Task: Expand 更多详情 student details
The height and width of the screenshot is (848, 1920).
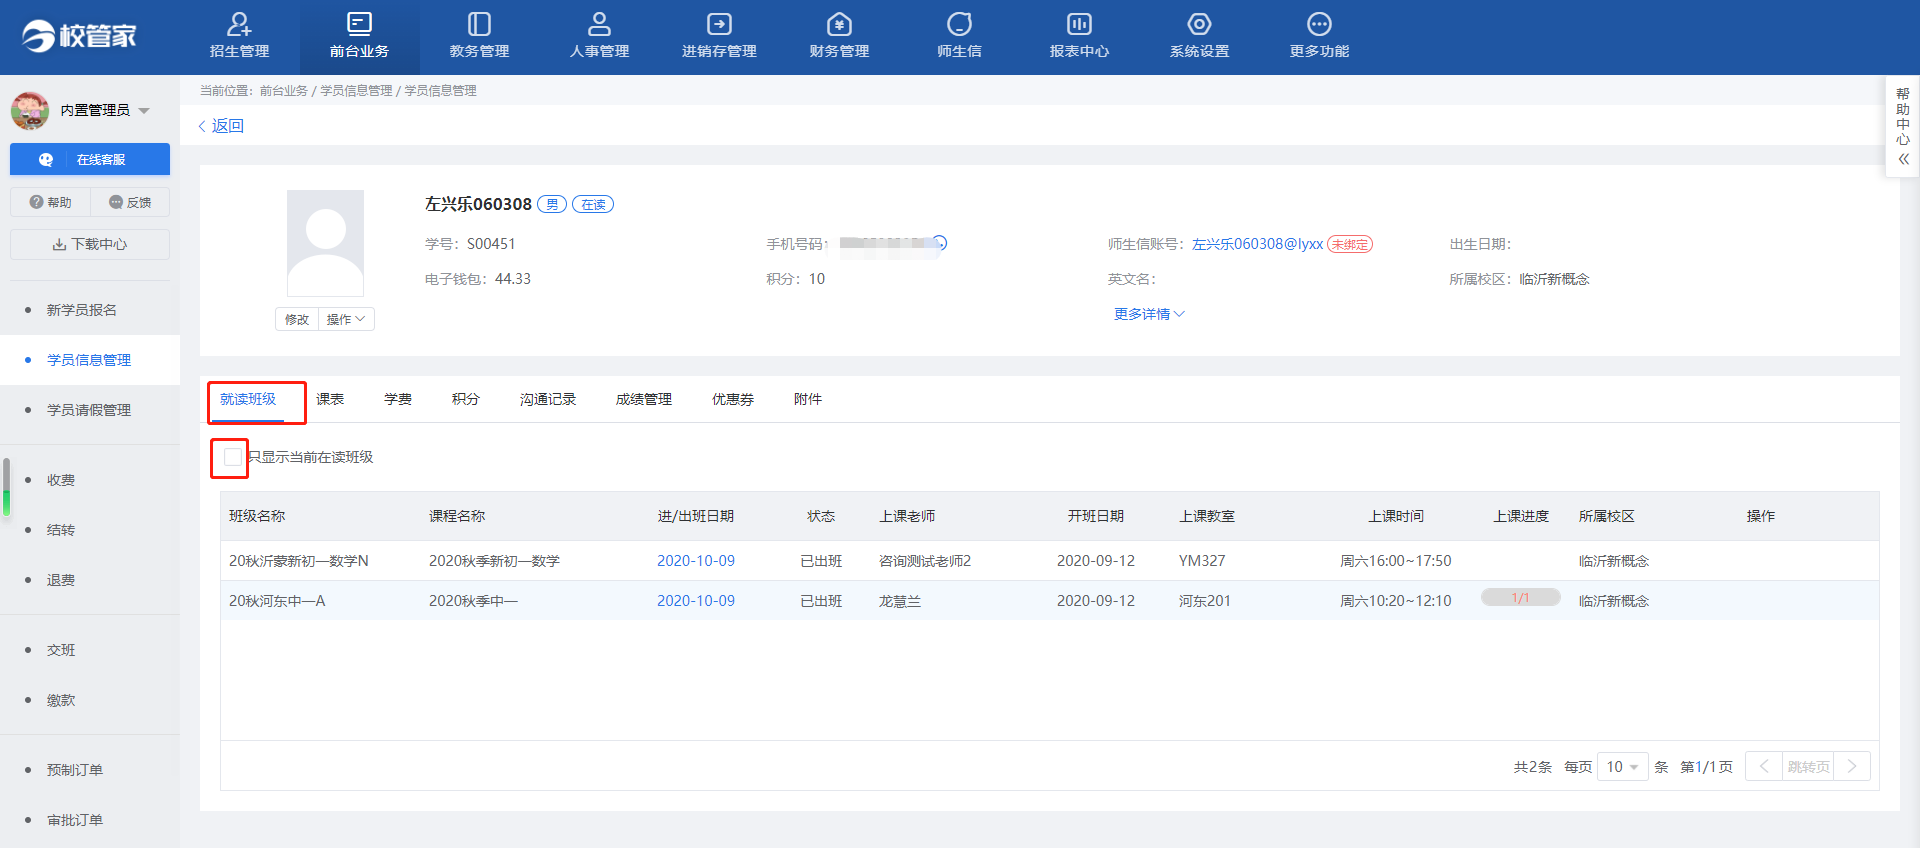Action: tap(1149, 314)
